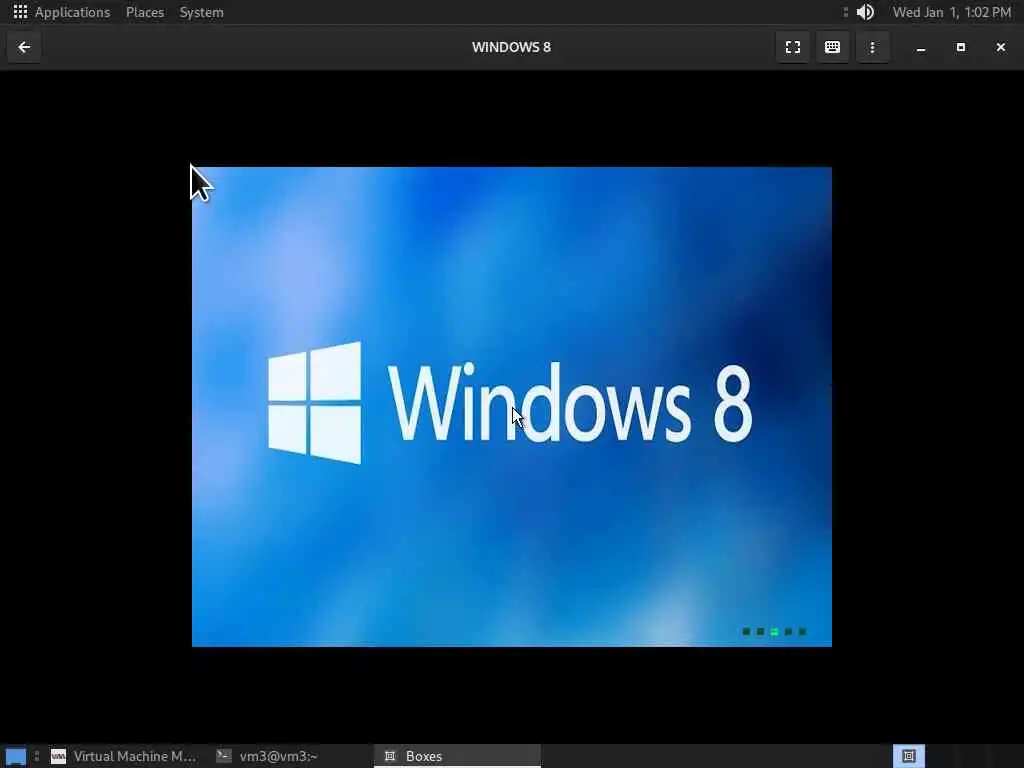This screenshot has height=768, width=1024.
Task: Maximize the Boxes window
Action: coord(961,47)
